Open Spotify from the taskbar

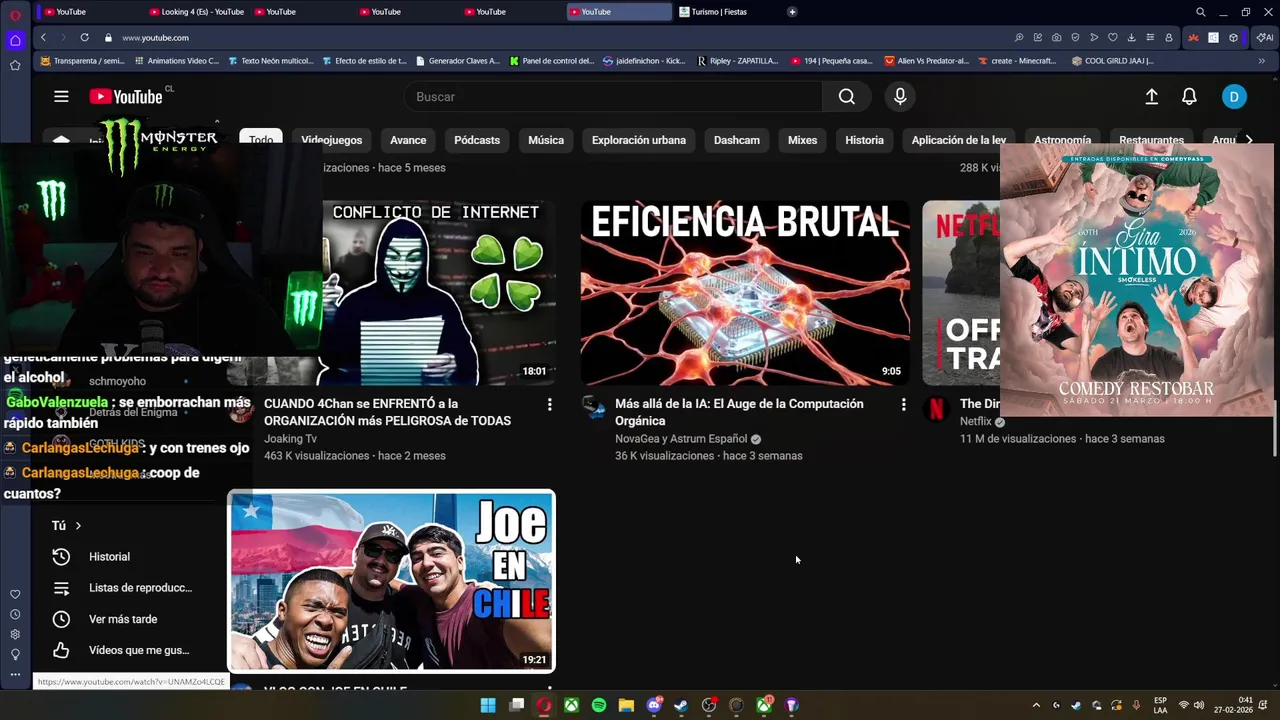click(x=599, y=705)
